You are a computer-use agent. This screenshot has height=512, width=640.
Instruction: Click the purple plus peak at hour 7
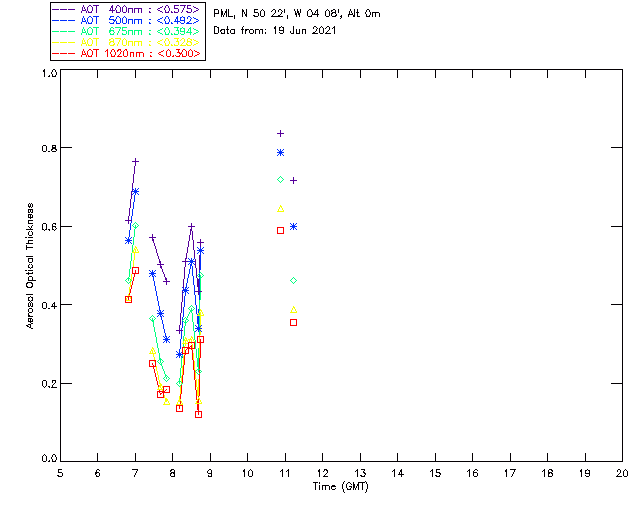click(136, 162)
